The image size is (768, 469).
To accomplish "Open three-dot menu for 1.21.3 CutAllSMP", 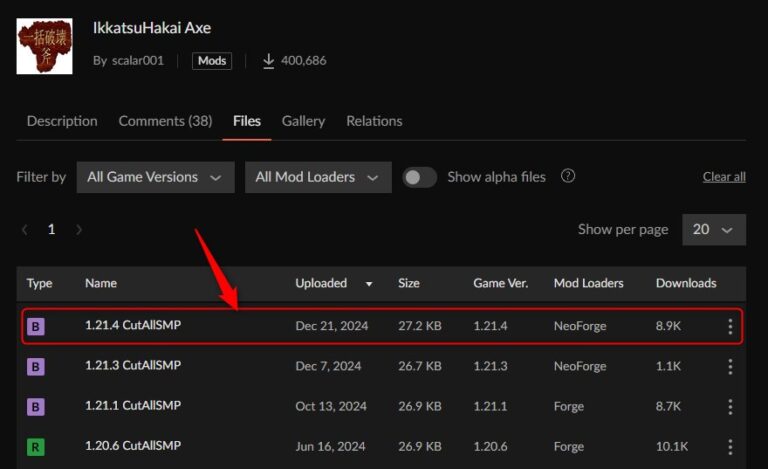I will (730, 367).
